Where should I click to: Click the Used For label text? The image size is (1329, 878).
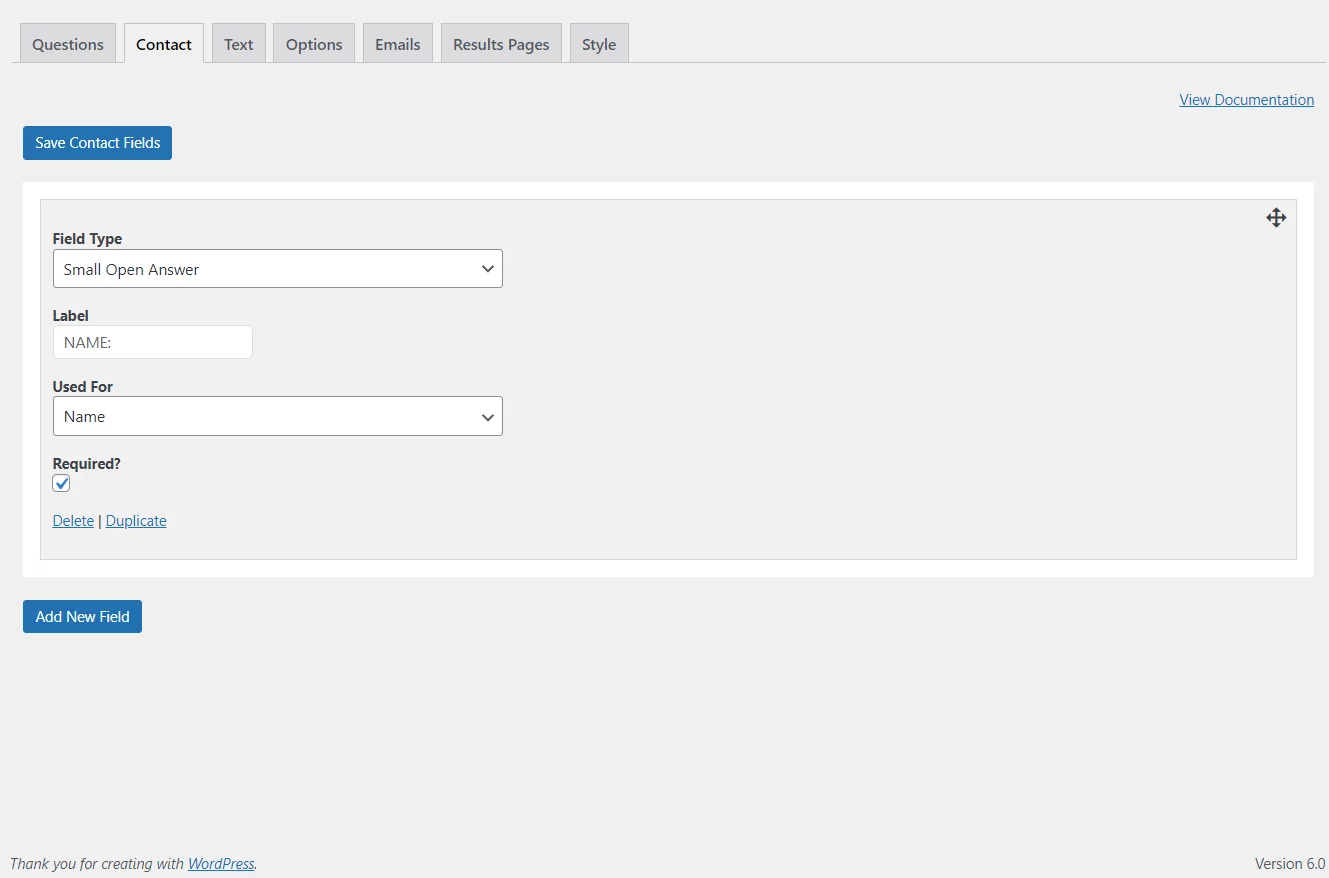83,386
